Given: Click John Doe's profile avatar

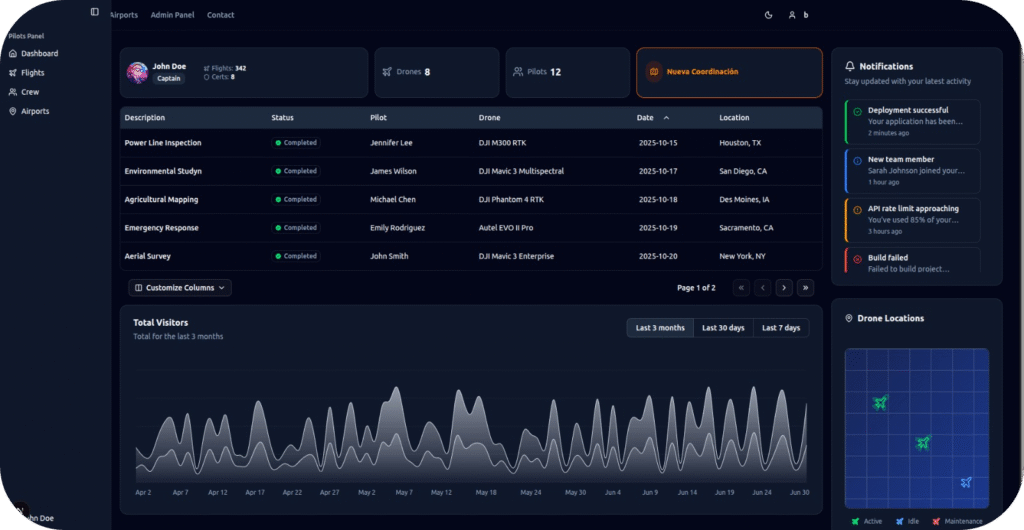Looking at the screenshot, I should tap(138, 72).
